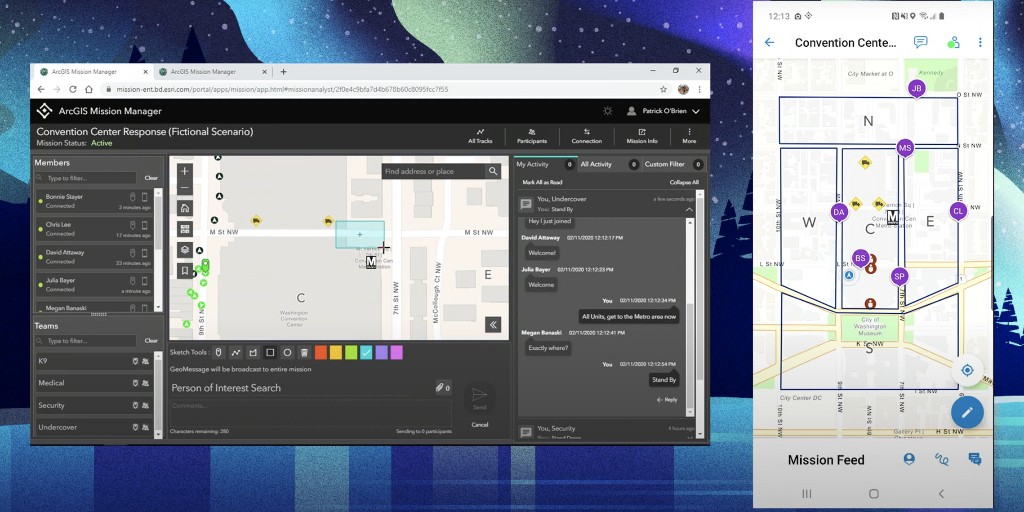Pick the purple sketch color
This screenshot has width=1024, height=512.
[381, 353]
